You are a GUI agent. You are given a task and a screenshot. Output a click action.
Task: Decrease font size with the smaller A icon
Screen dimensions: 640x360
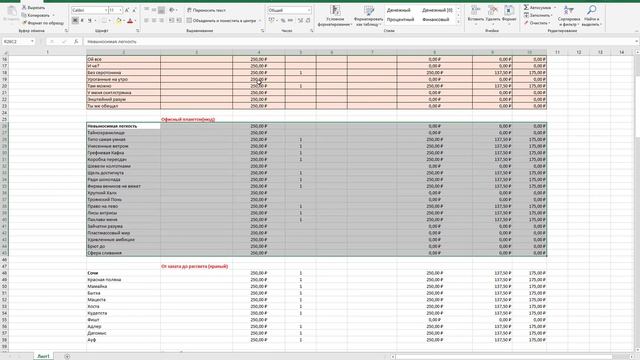coord(134,10)
